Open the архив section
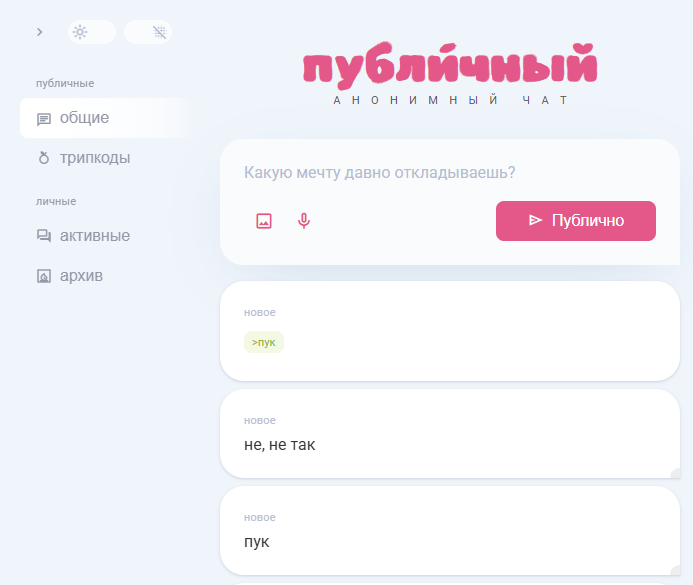693x585 pixels. coord(108,276)
